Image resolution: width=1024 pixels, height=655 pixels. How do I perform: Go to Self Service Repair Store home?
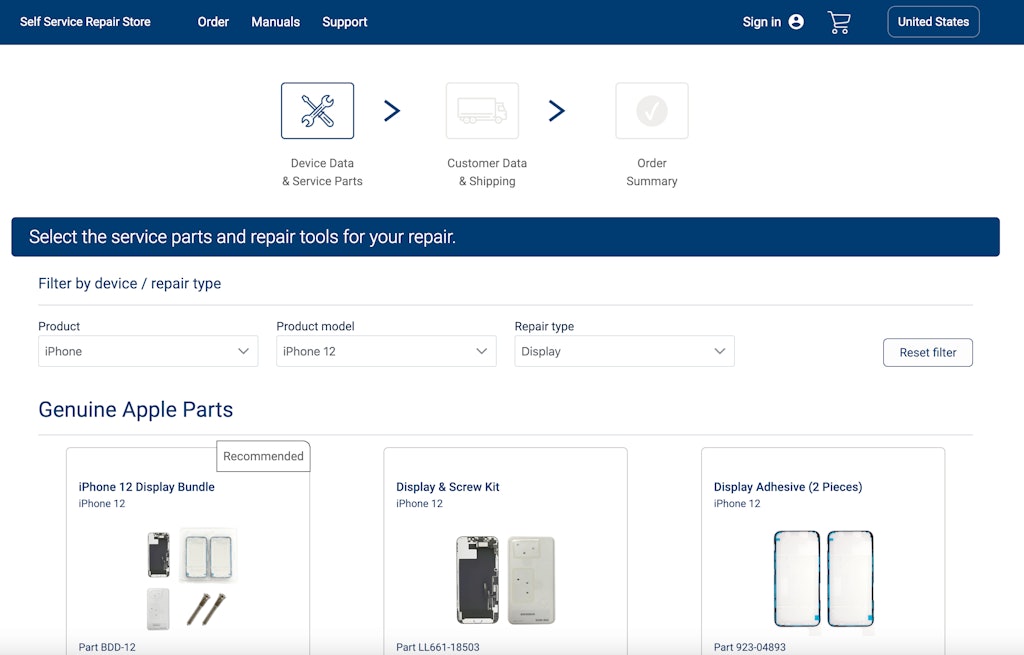click(x=85, y=22)
